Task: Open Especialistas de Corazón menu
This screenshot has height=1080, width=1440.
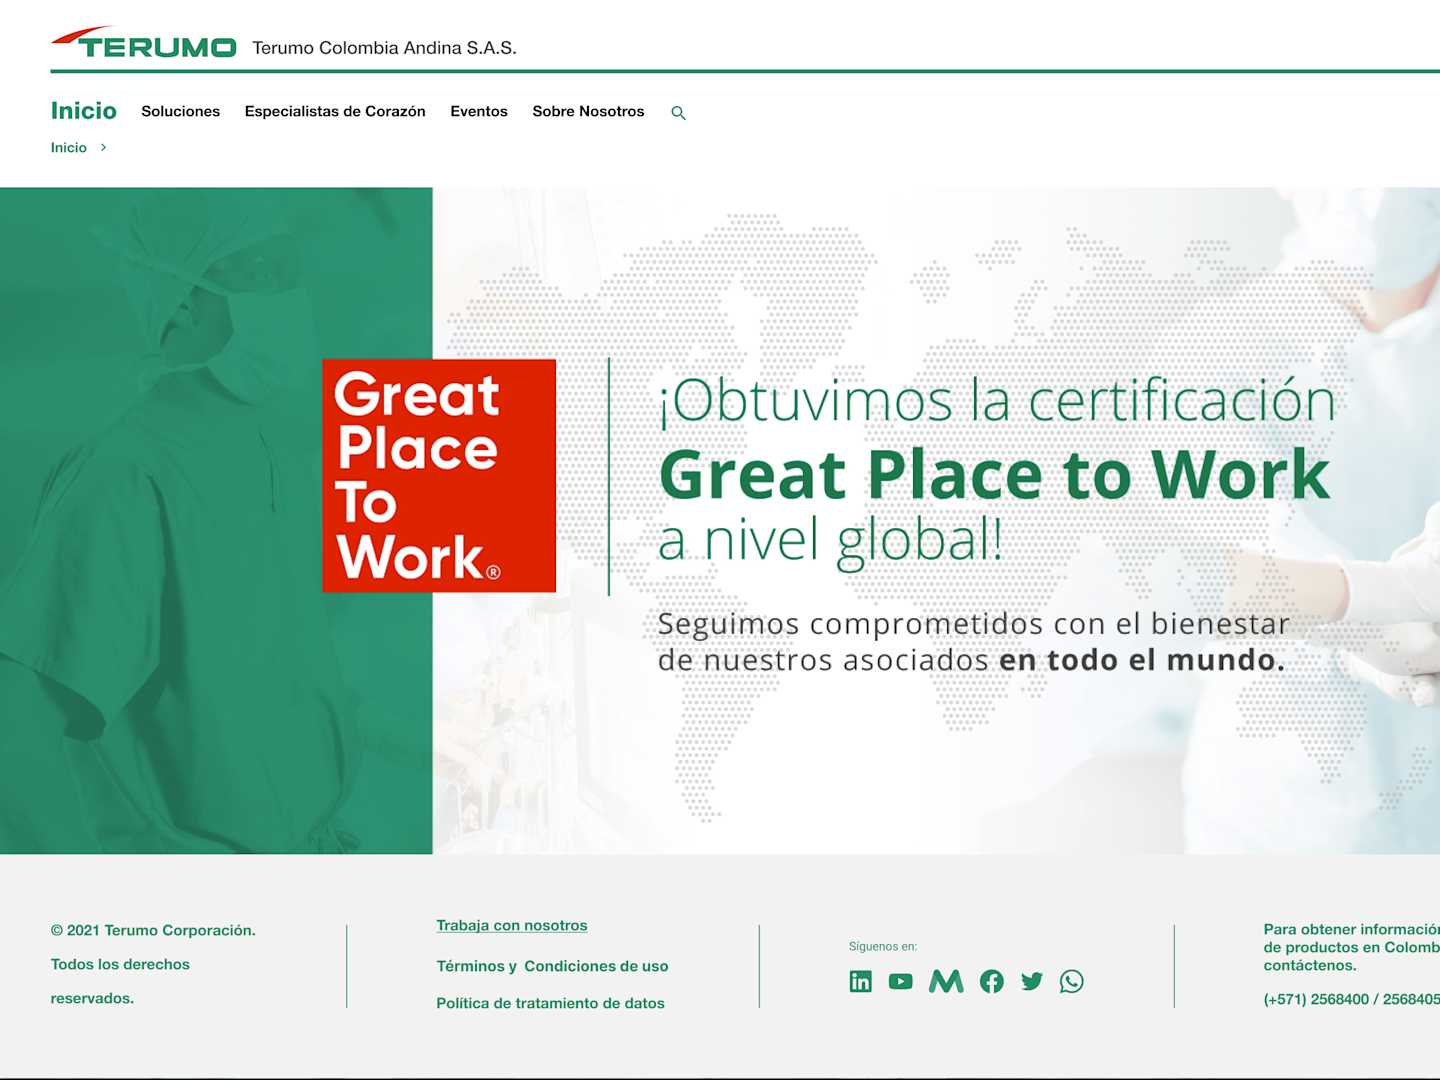Action: point(335,111)
